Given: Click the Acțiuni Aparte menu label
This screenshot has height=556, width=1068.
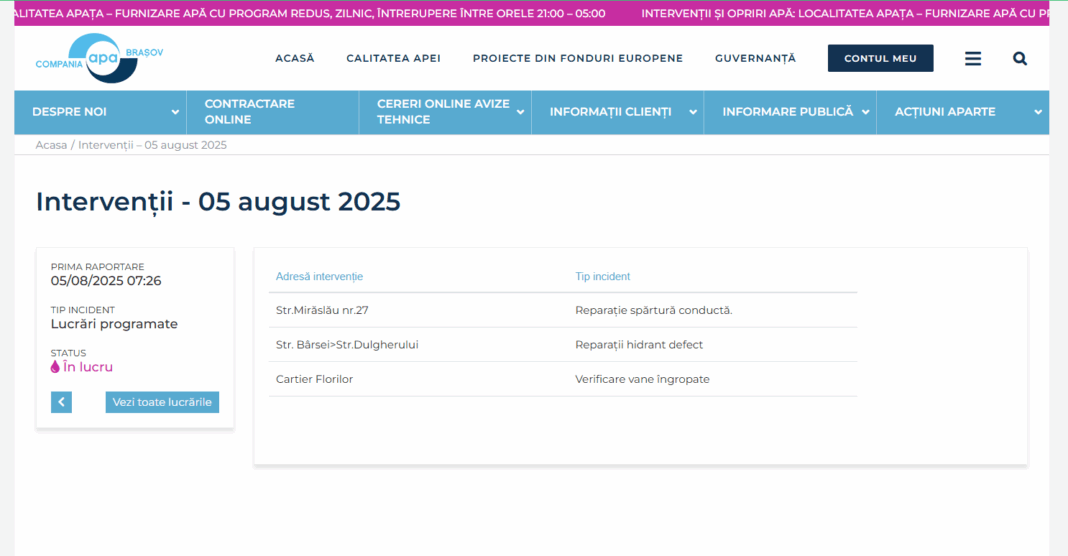Looking at the screenshot, I should point(945,112).
